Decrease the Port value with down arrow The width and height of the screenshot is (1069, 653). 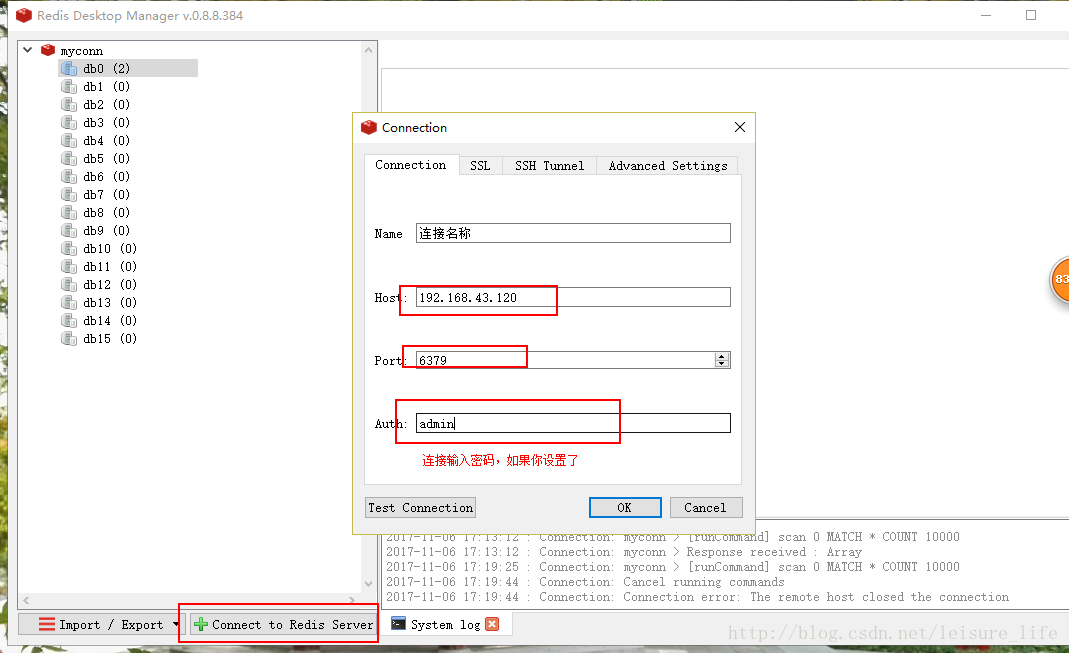(x=722, y=364)
